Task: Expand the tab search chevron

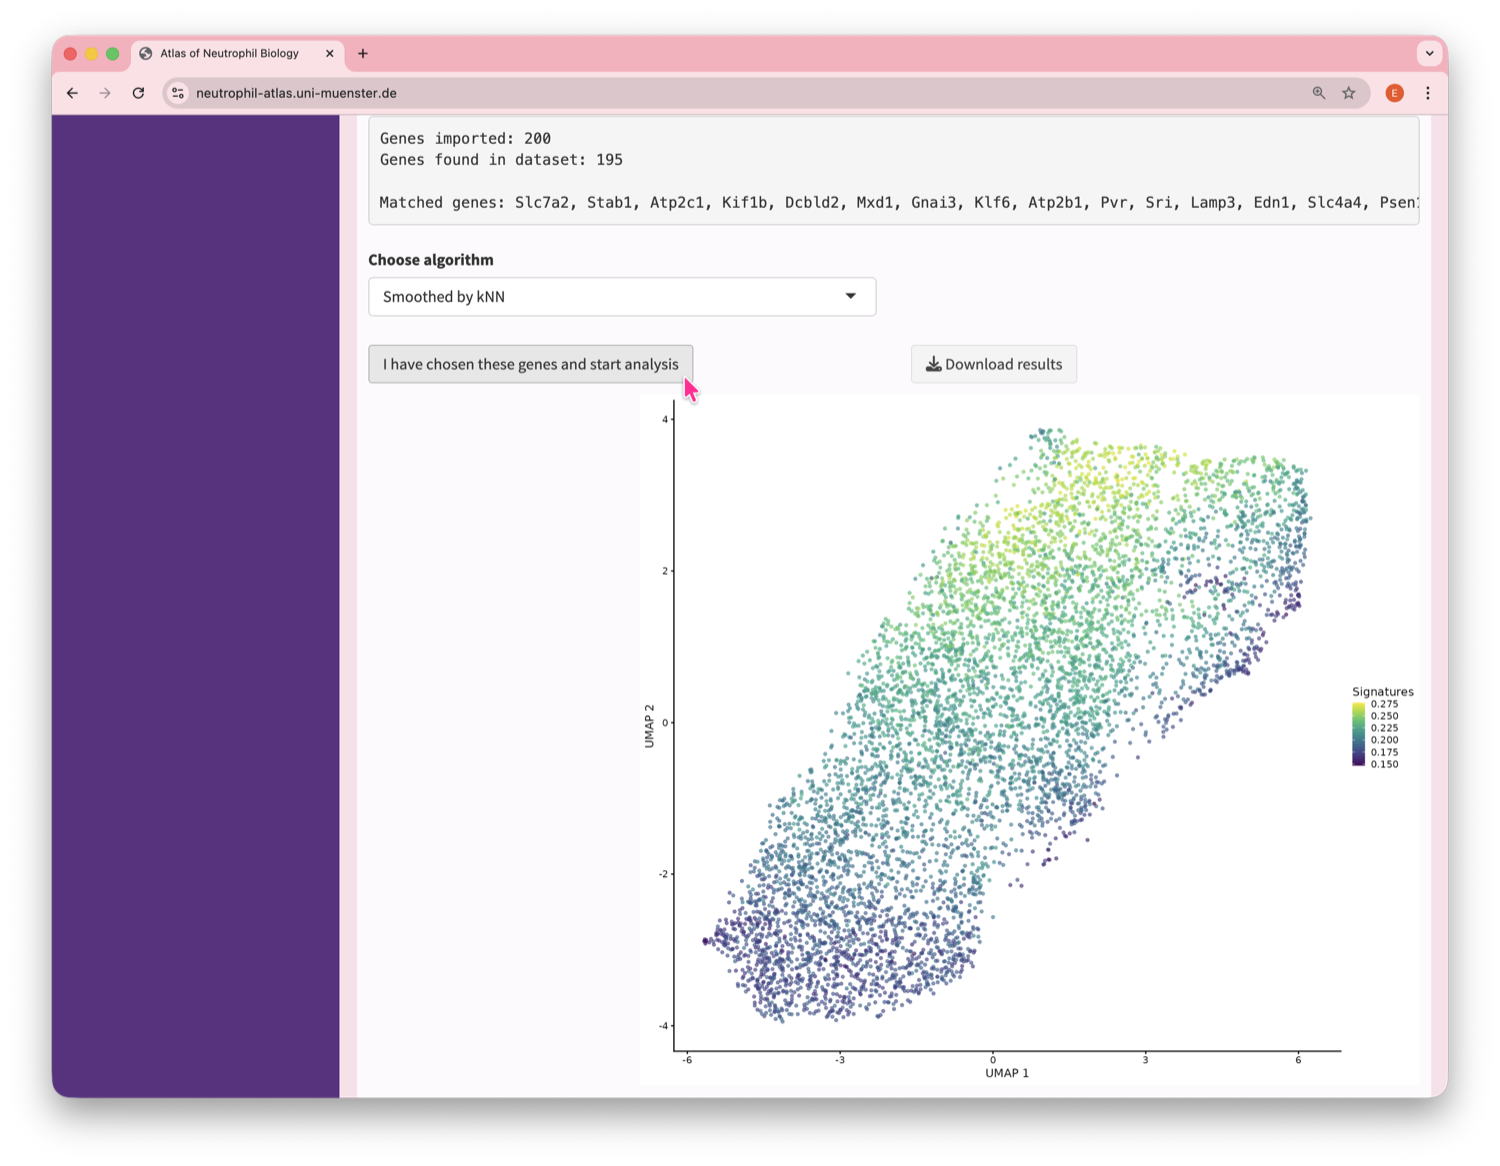Action: coord(1429,54)
